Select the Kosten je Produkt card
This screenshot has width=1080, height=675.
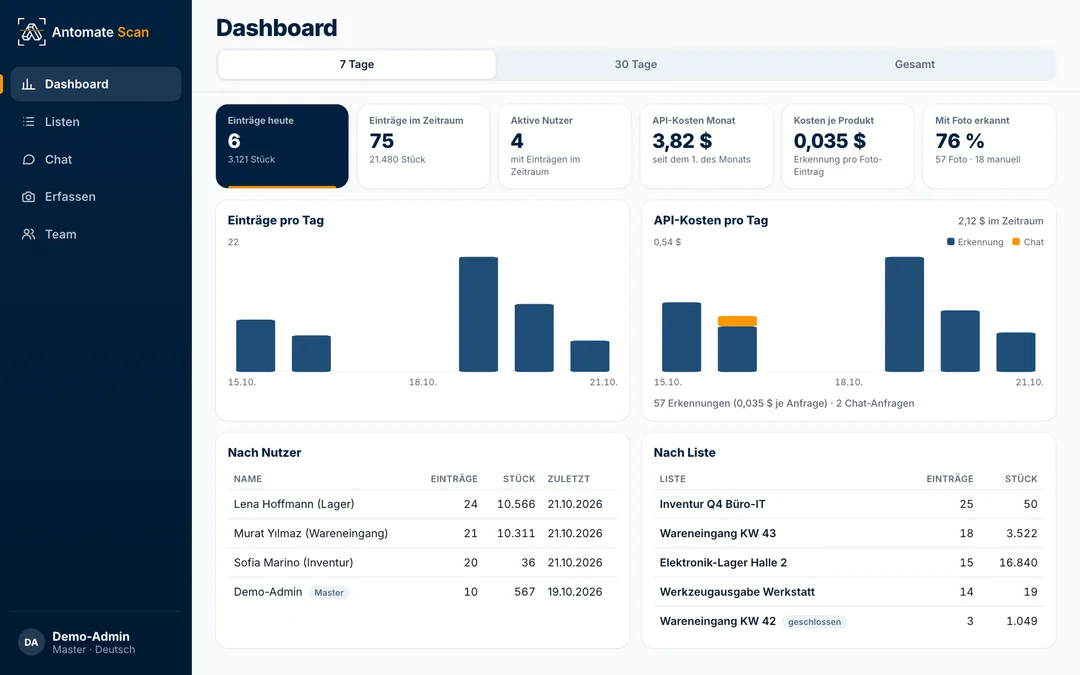click(848, 146)
